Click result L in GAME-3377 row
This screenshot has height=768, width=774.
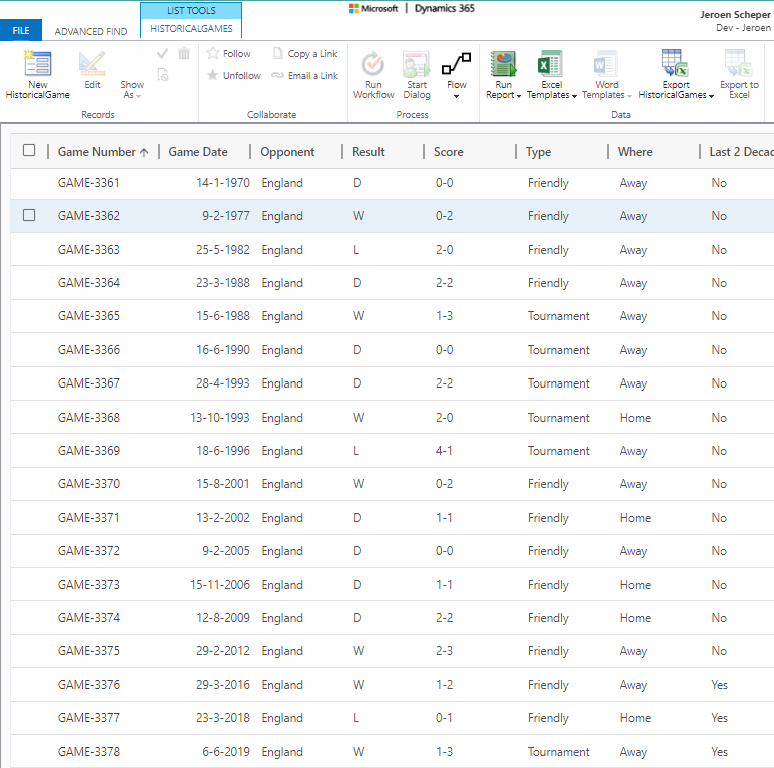coord(355,718)
